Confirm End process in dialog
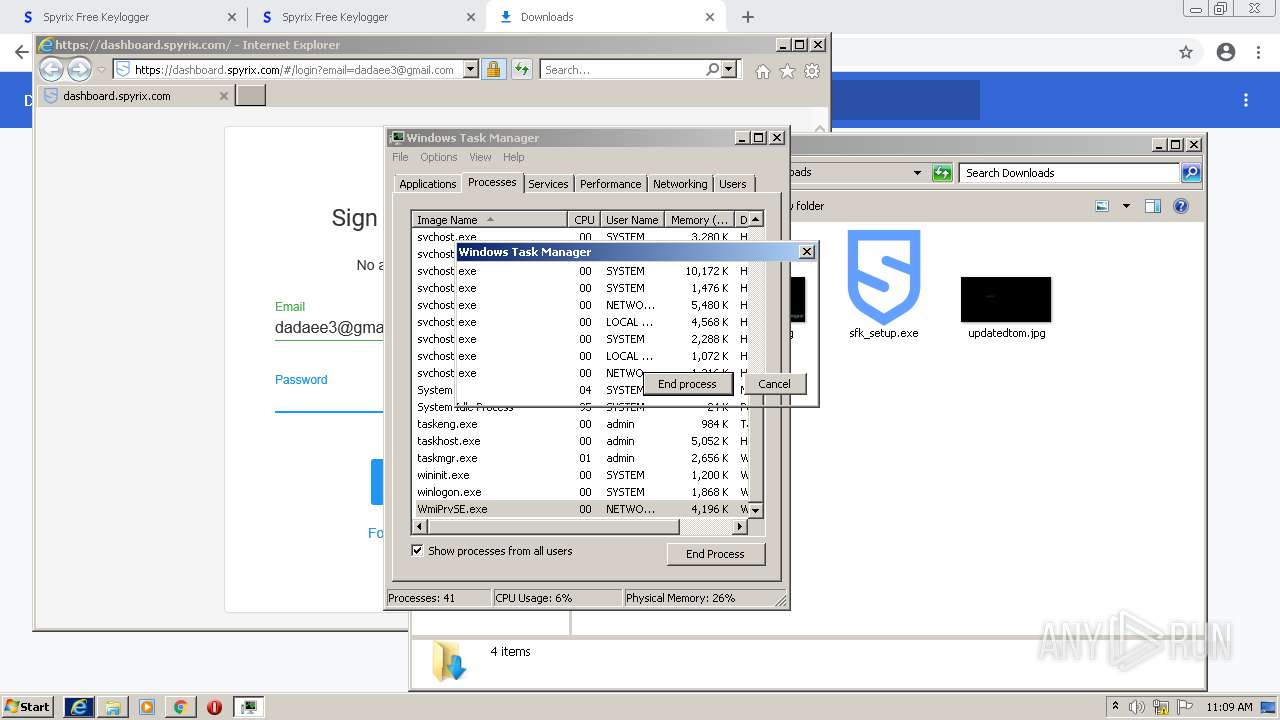1280x720 pixels. 687,384
